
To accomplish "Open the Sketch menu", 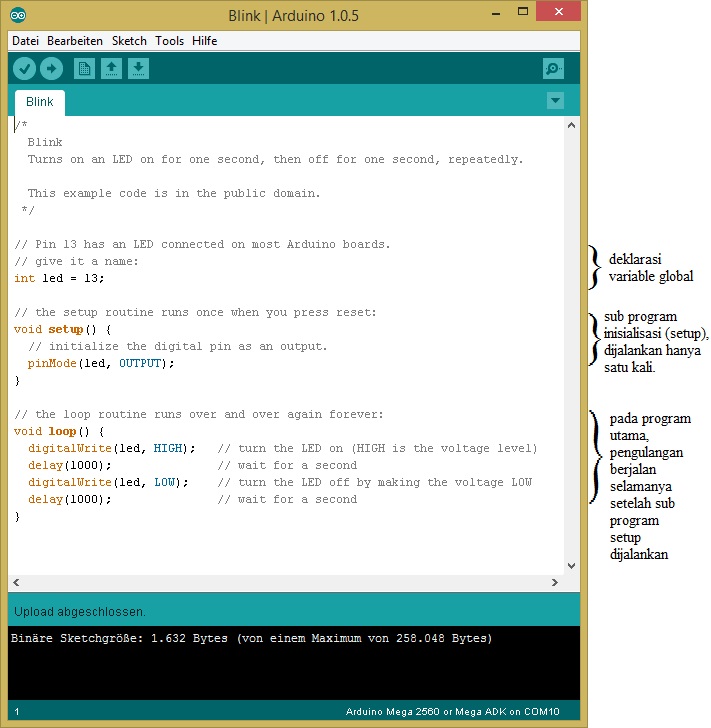I will (x=129, y=41).
